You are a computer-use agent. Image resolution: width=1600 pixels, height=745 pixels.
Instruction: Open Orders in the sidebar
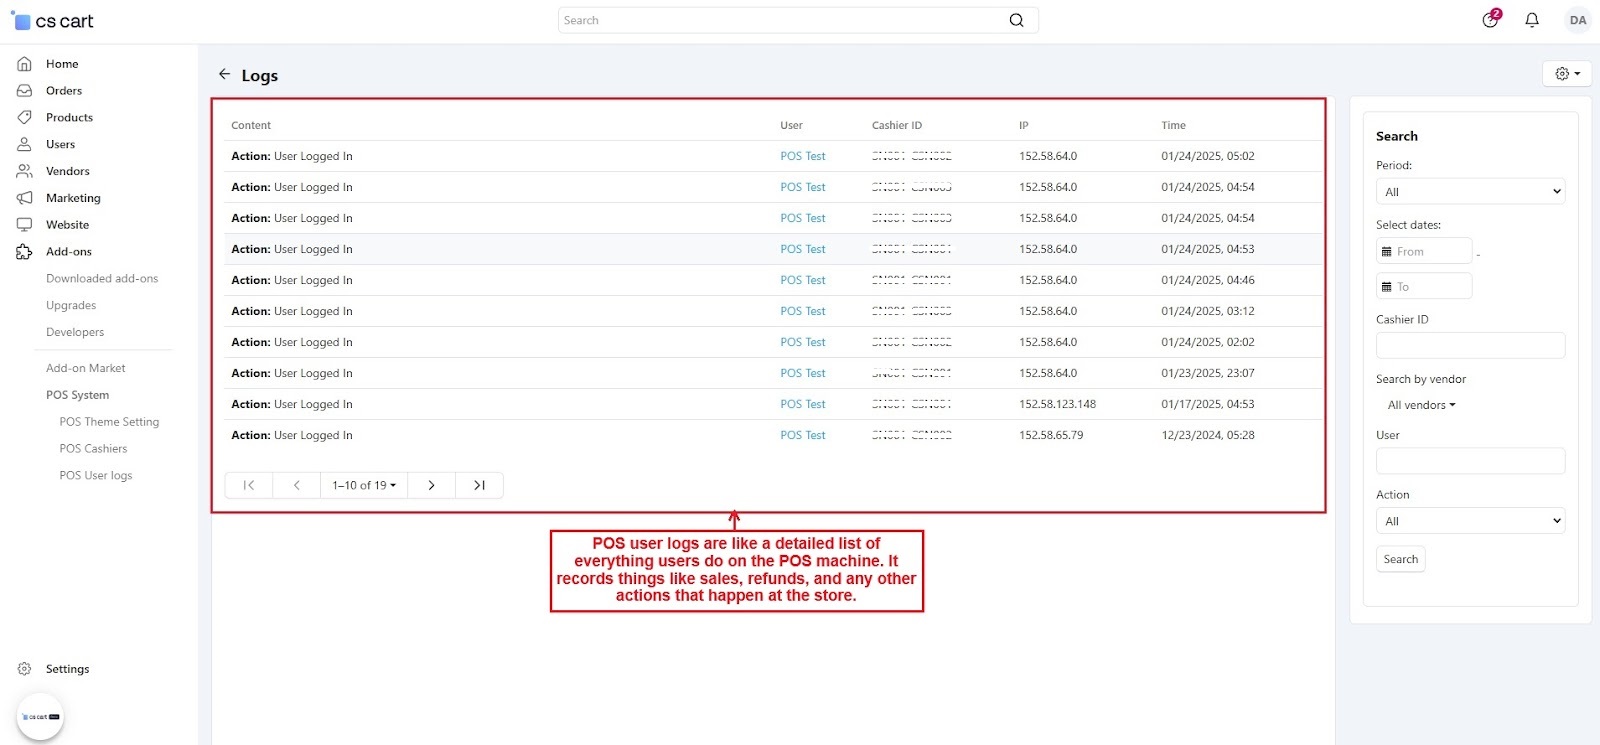64,91
